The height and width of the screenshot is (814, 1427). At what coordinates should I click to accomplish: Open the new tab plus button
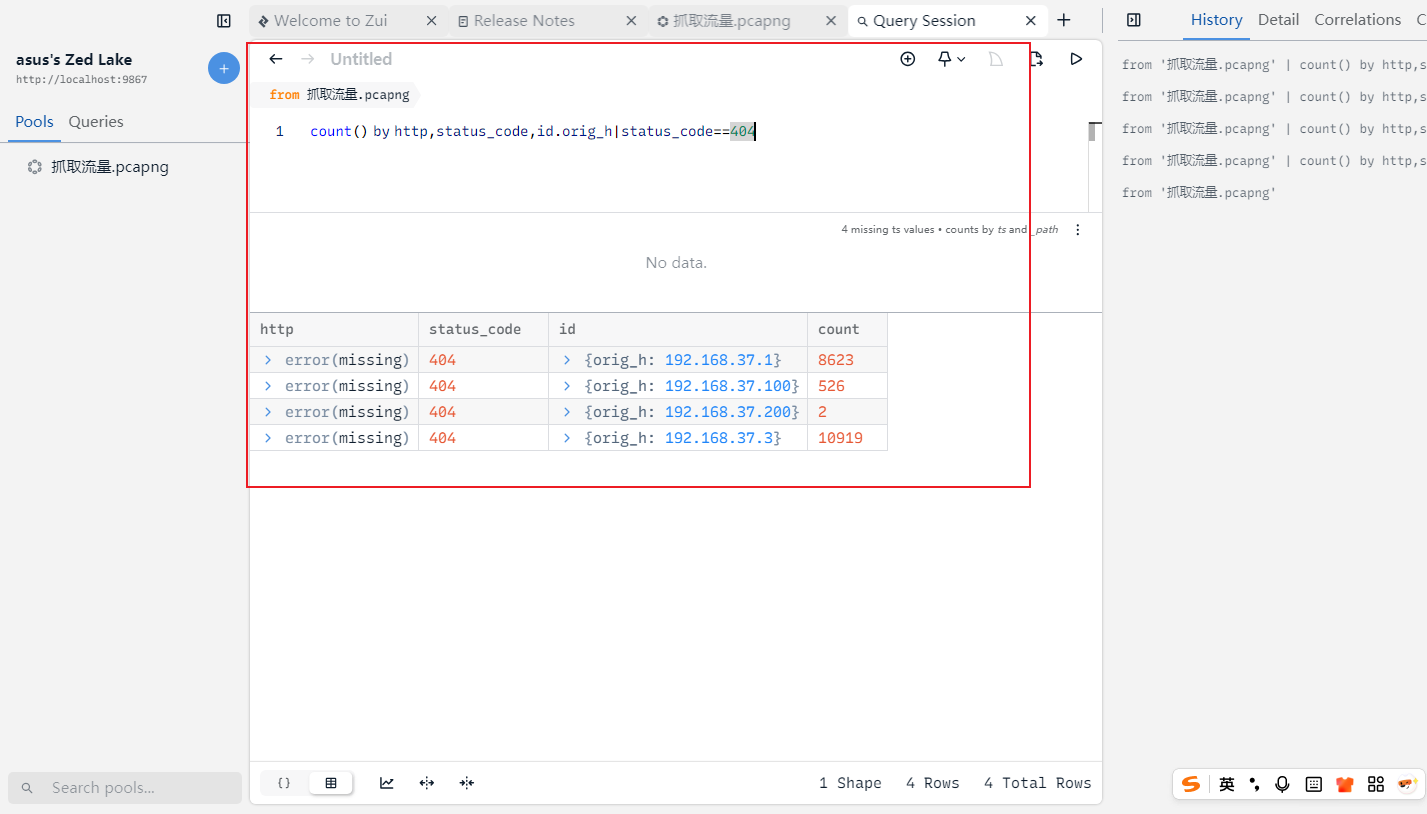click(x=1064, y=20)
